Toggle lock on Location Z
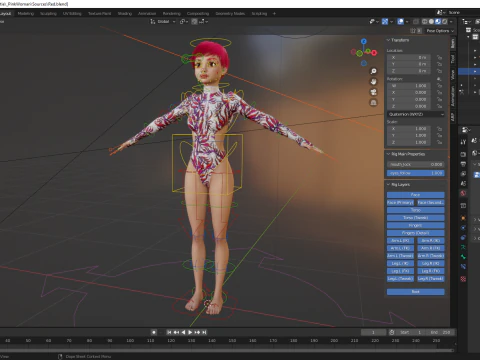The image size is (480, 360). (x=439, y=71)
